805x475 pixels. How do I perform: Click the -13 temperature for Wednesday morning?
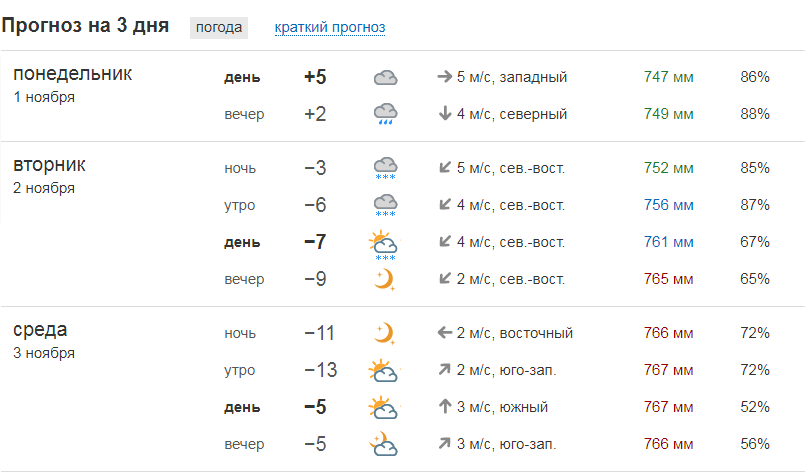tap(320, 370)
